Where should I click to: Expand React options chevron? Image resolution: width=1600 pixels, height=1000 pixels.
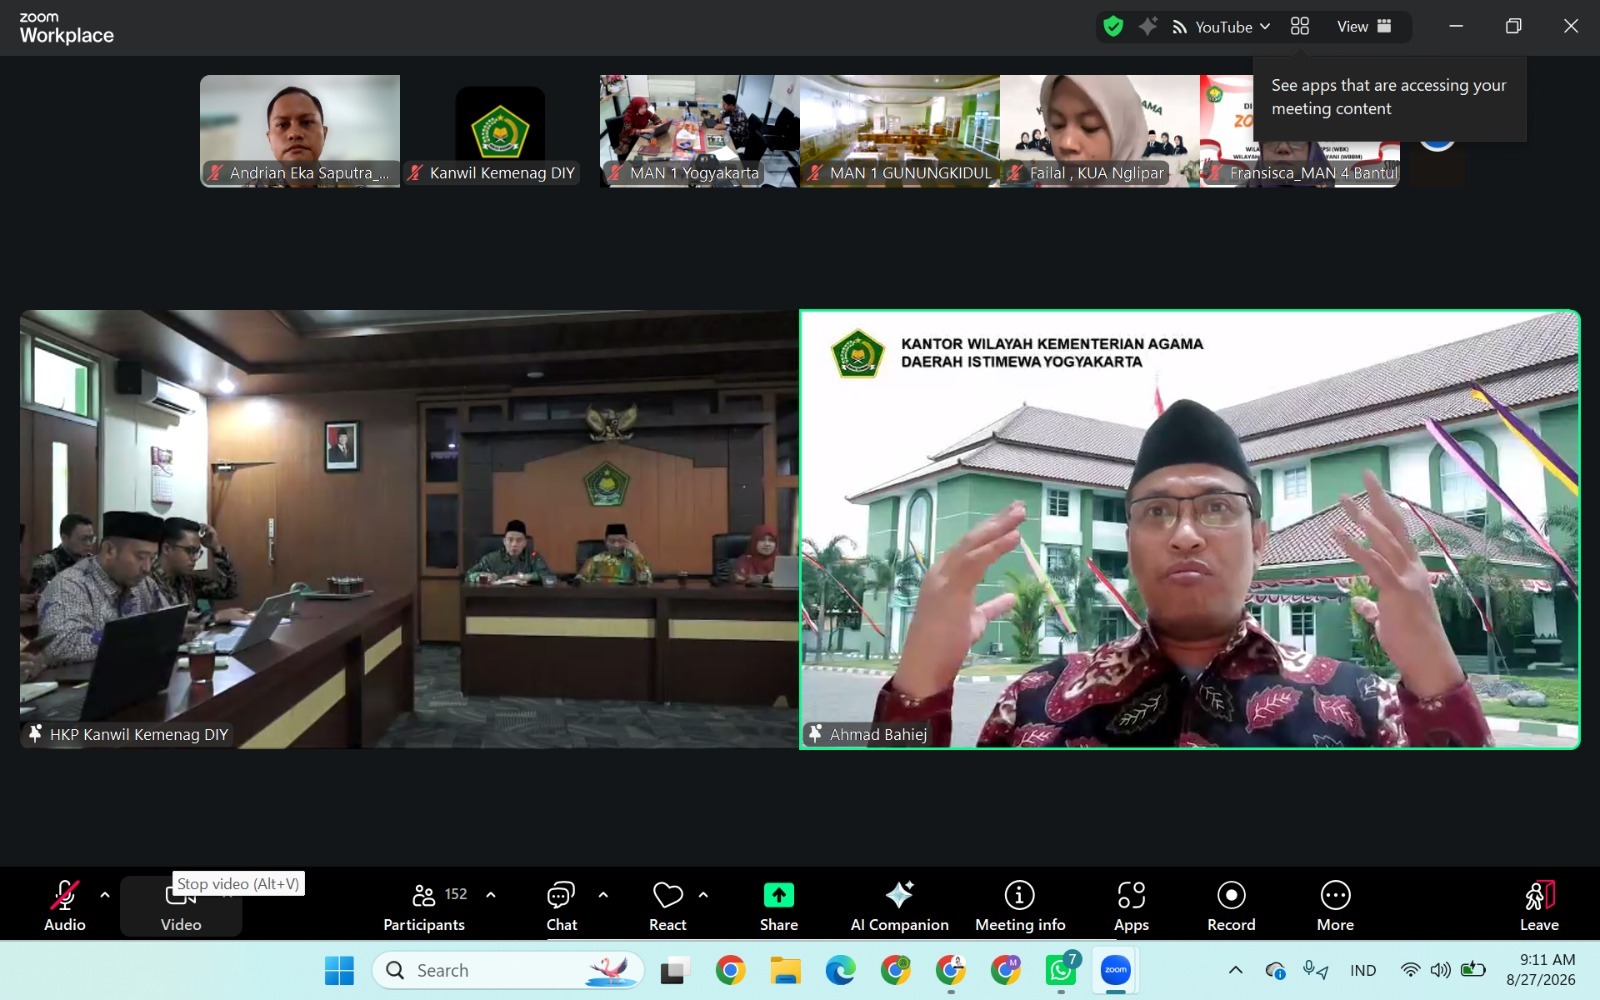click(703, 895)
